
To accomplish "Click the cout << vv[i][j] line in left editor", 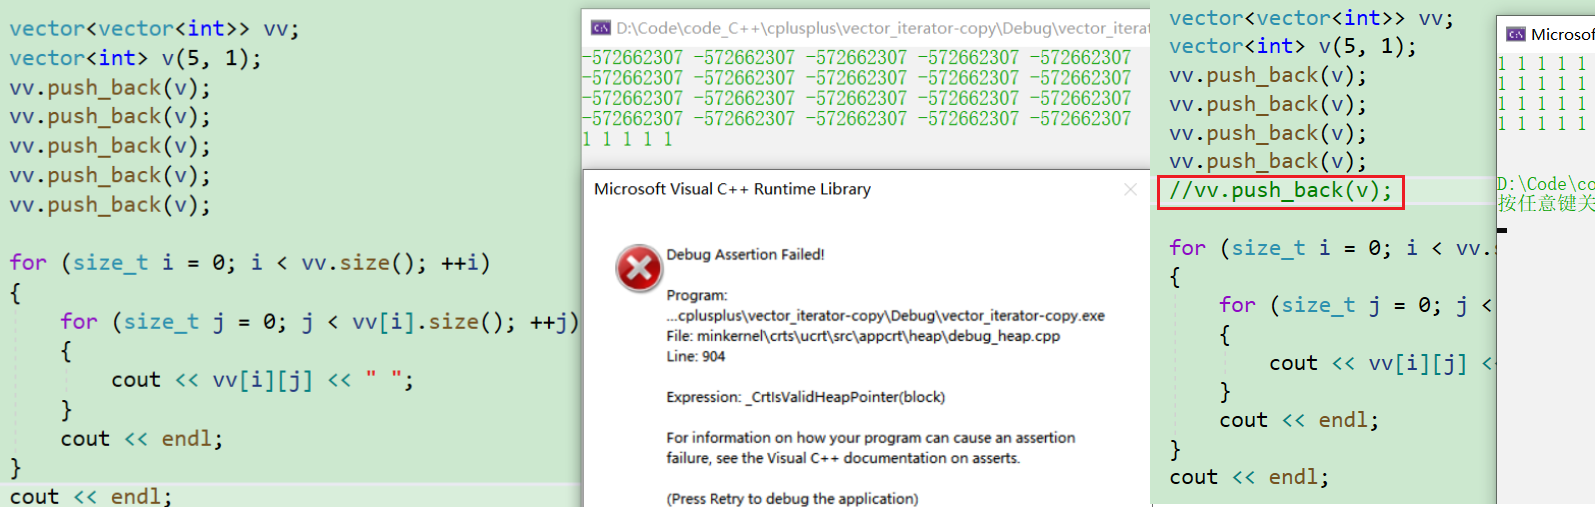I will coord(262,380).
